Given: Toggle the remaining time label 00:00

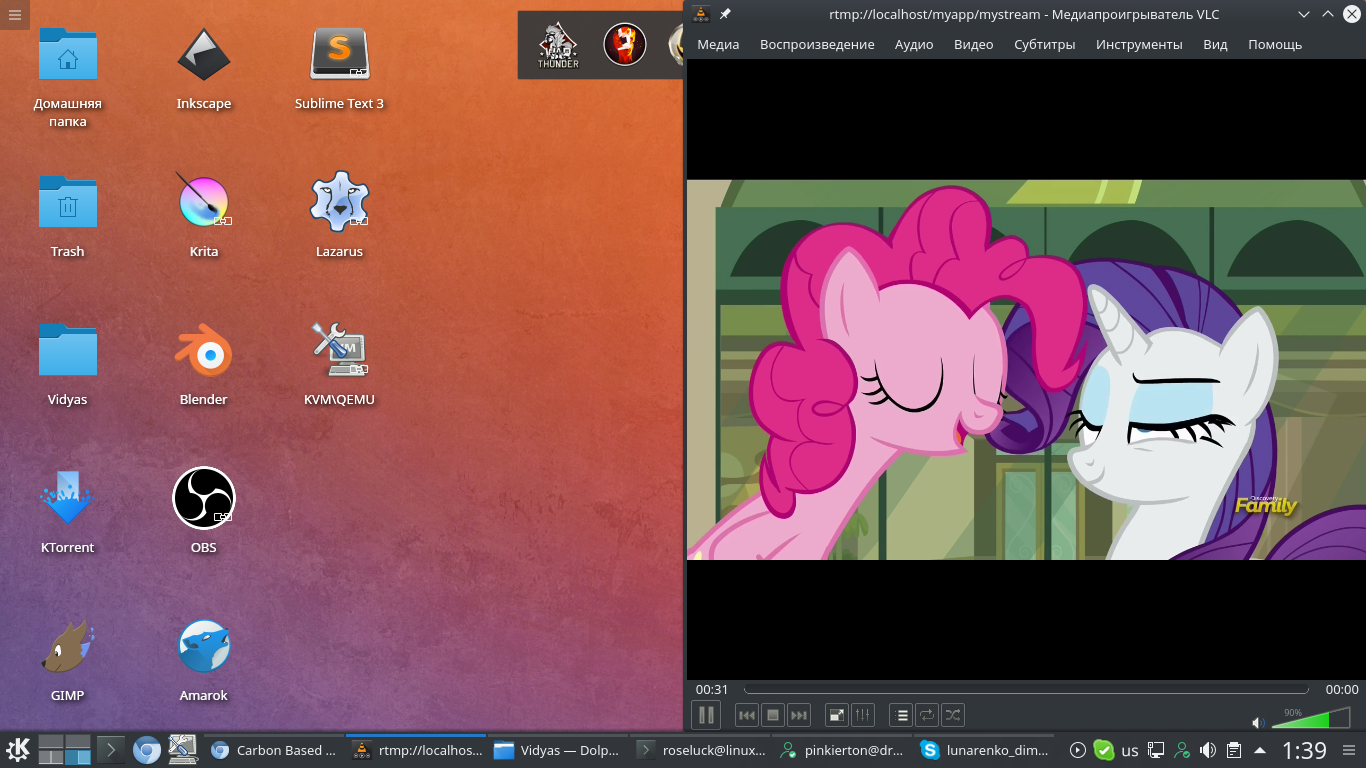Looking at the screenshot, I should point(1342,689).
